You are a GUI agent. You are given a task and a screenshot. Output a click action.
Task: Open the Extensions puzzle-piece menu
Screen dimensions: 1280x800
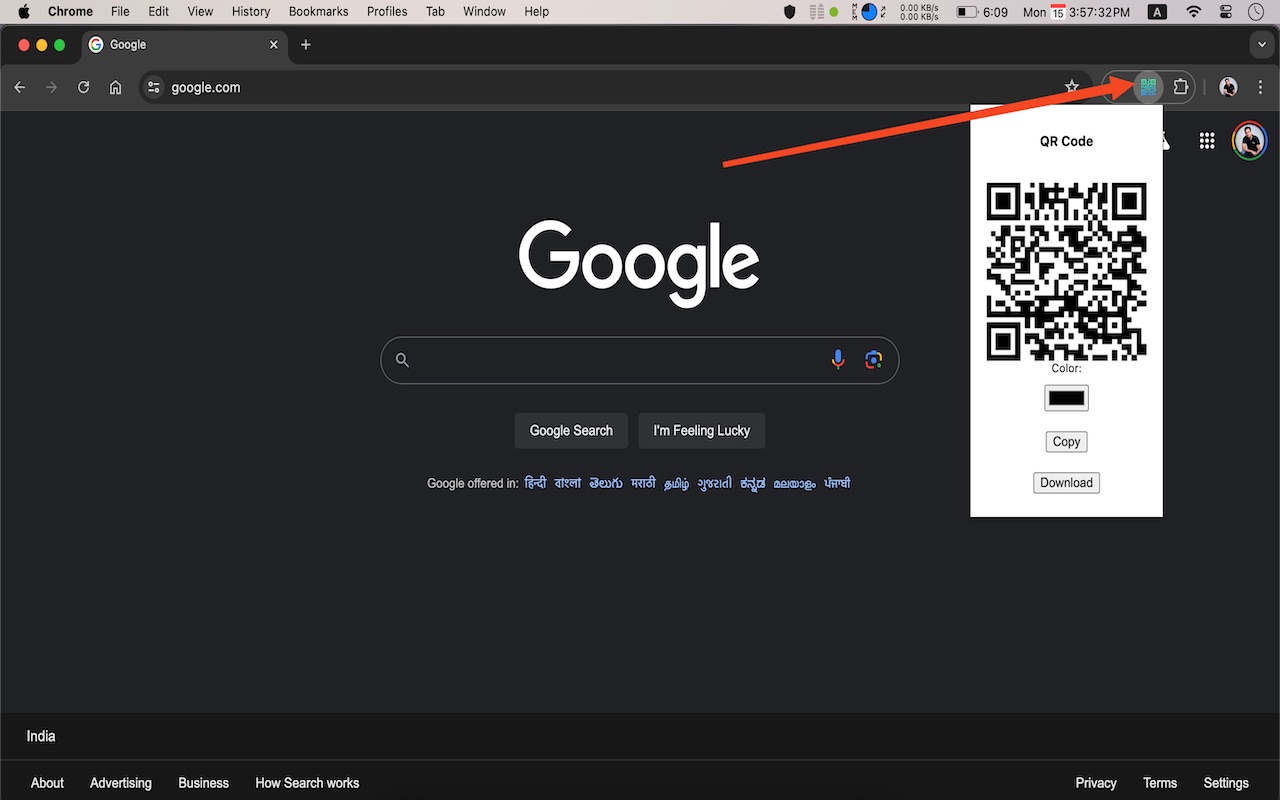coord(1180,87)
